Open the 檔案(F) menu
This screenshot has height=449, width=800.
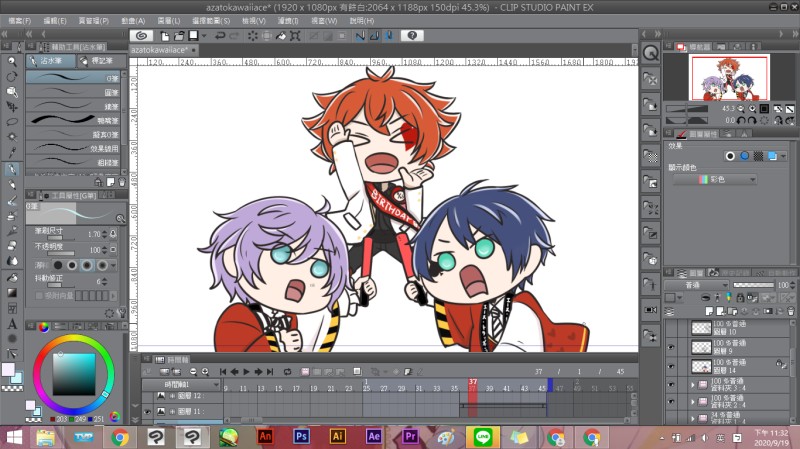click(x=20, y=21)
